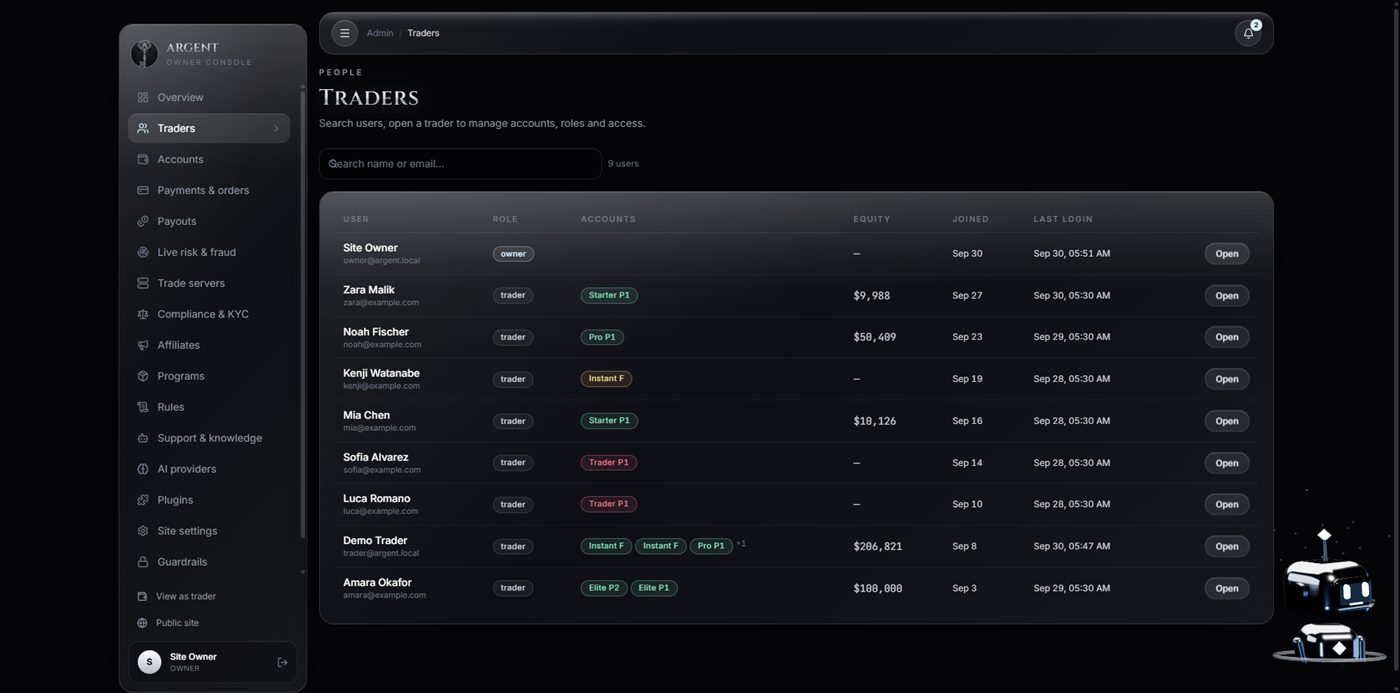Click Noah Fischer's Pro P1 badge
The height and width of the screenshot is (693, 1400).
point(602,337)
